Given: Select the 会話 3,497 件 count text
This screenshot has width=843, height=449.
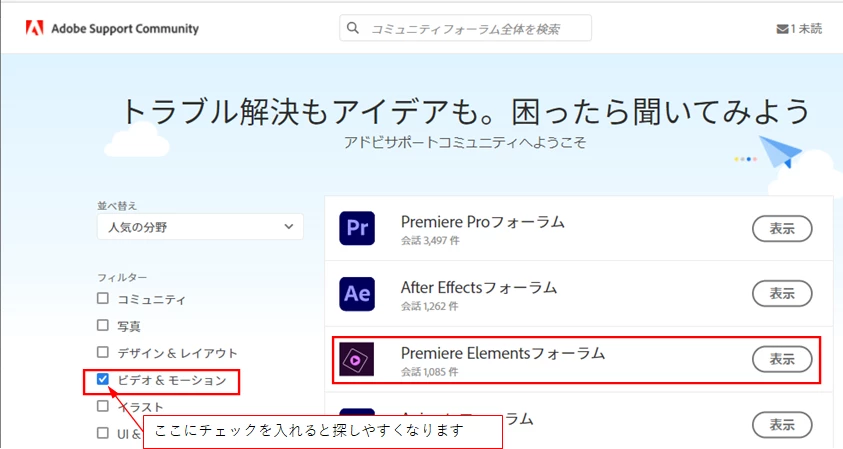Looking at the screenshot, I should [430, 241].
